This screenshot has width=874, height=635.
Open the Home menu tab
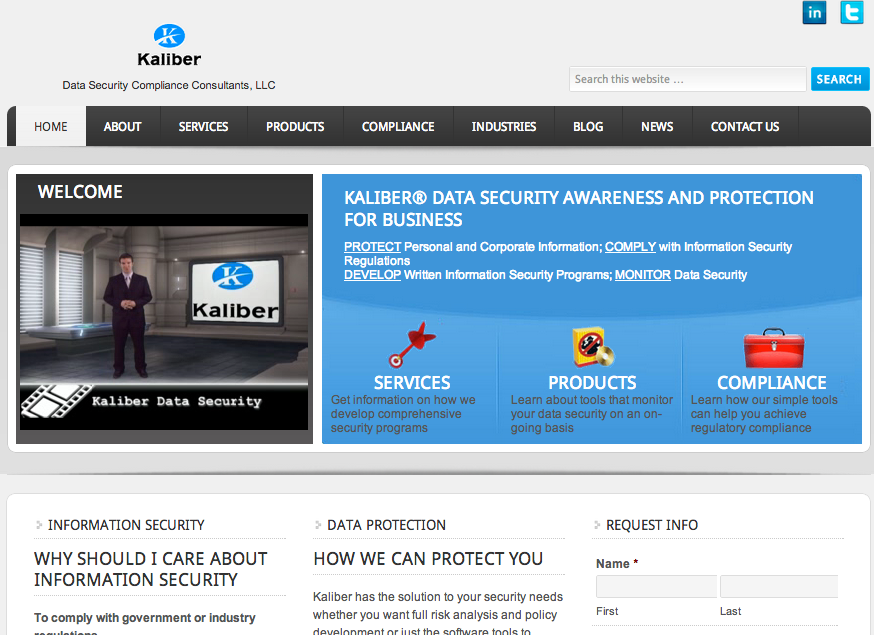[x=51, y=127]
